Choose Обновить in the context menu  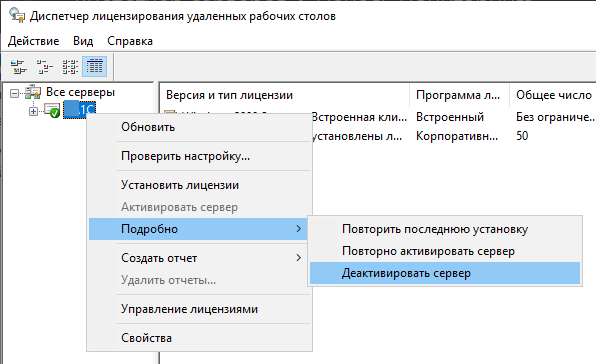[x=199, y=127]
